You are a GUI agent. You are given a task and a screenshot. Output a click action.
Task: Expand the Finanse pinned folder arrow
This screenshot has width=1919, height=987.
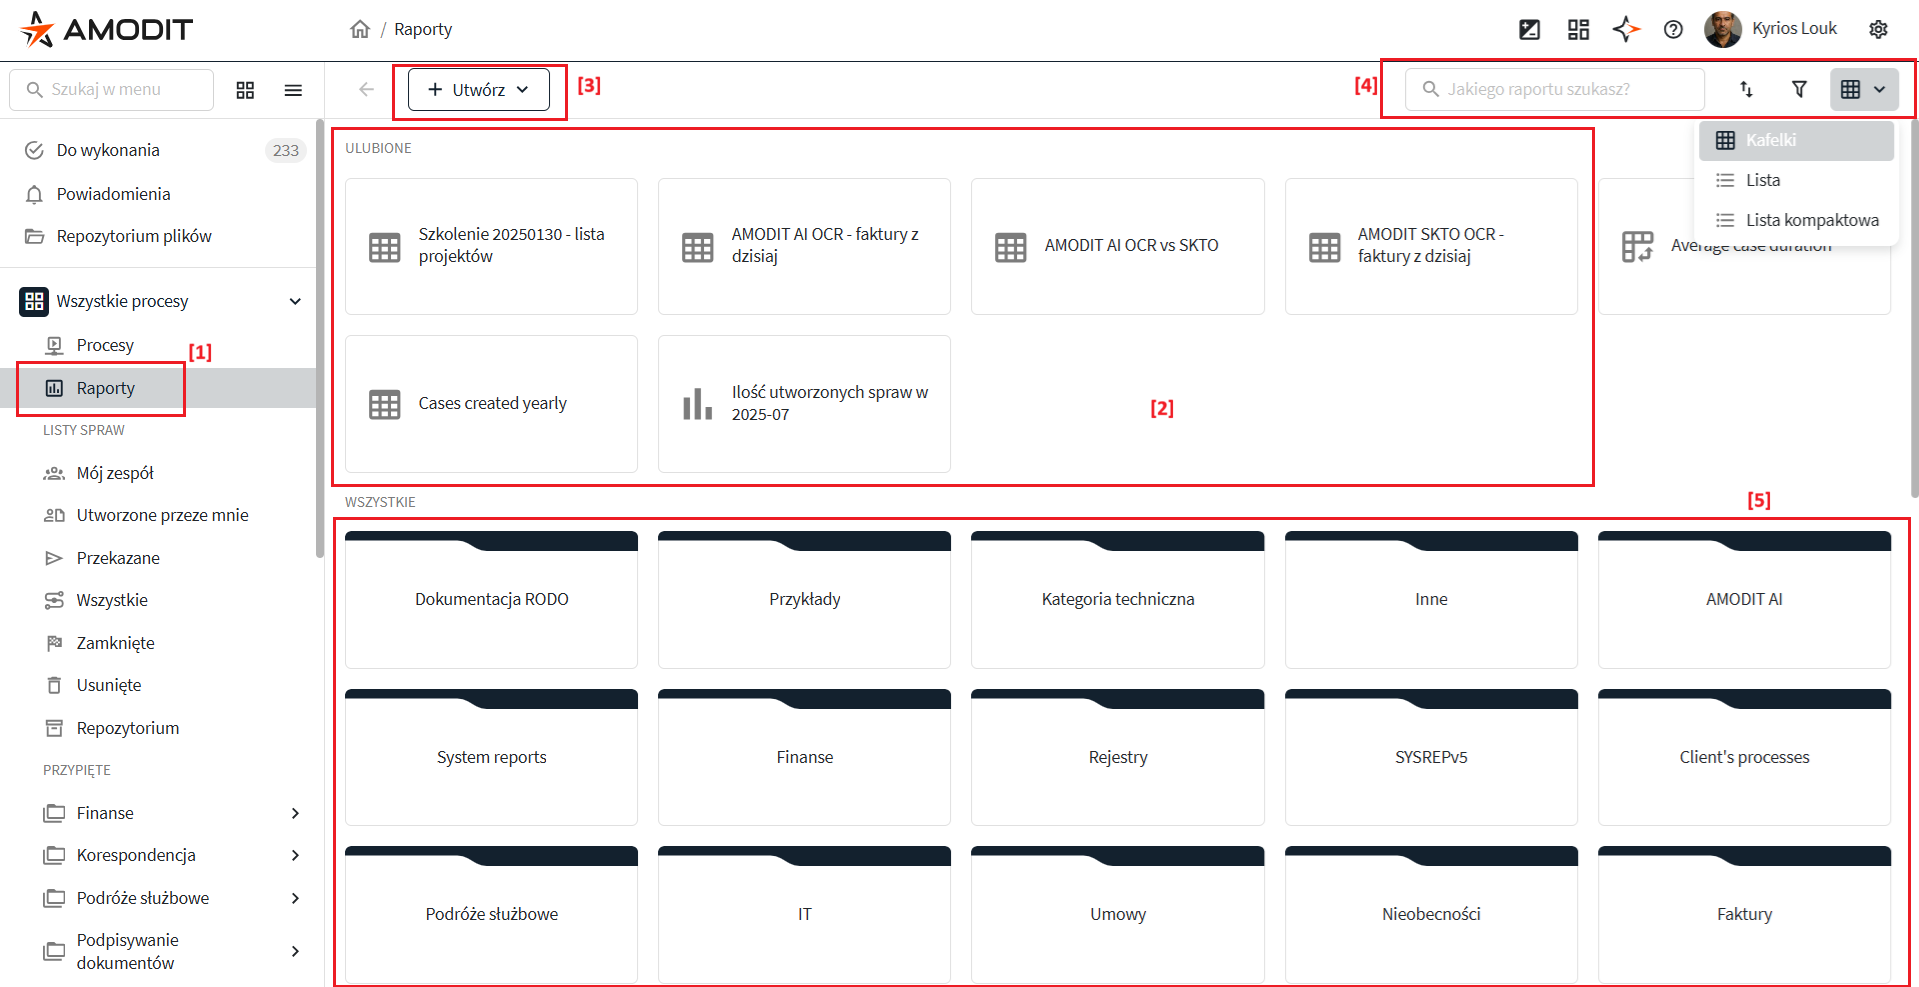295,813
